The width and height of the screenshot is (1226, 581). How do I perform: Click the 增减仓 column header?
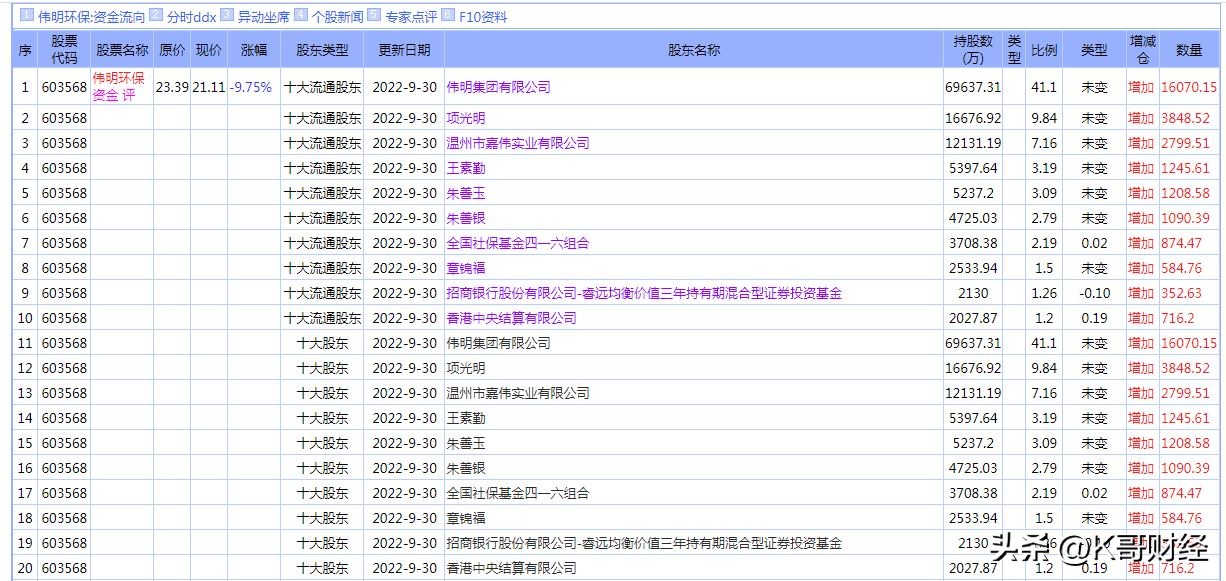tap(1141, 49)
